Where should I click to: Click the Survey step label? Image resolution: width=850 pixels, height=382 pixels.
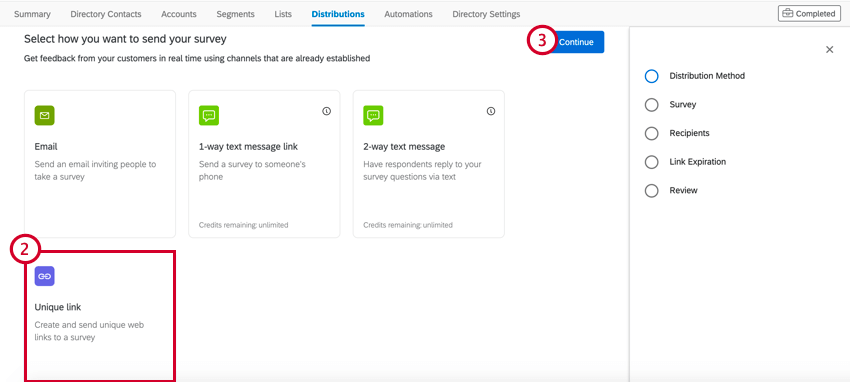pos(682,105)
